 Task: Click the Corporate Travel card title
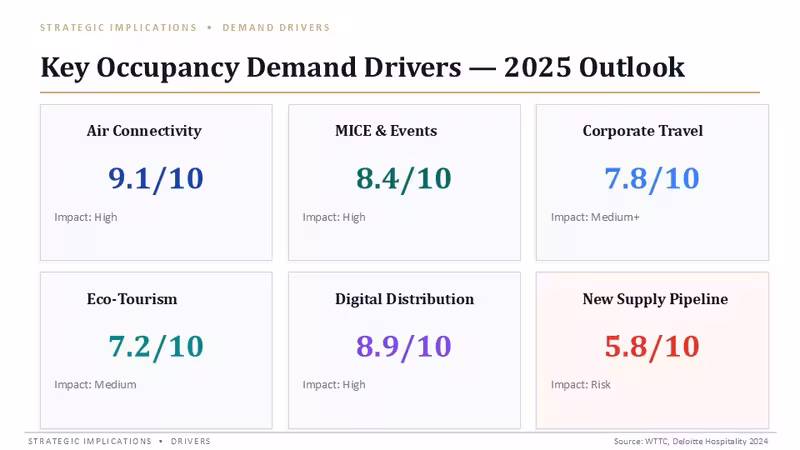click(x=642, y=131)
